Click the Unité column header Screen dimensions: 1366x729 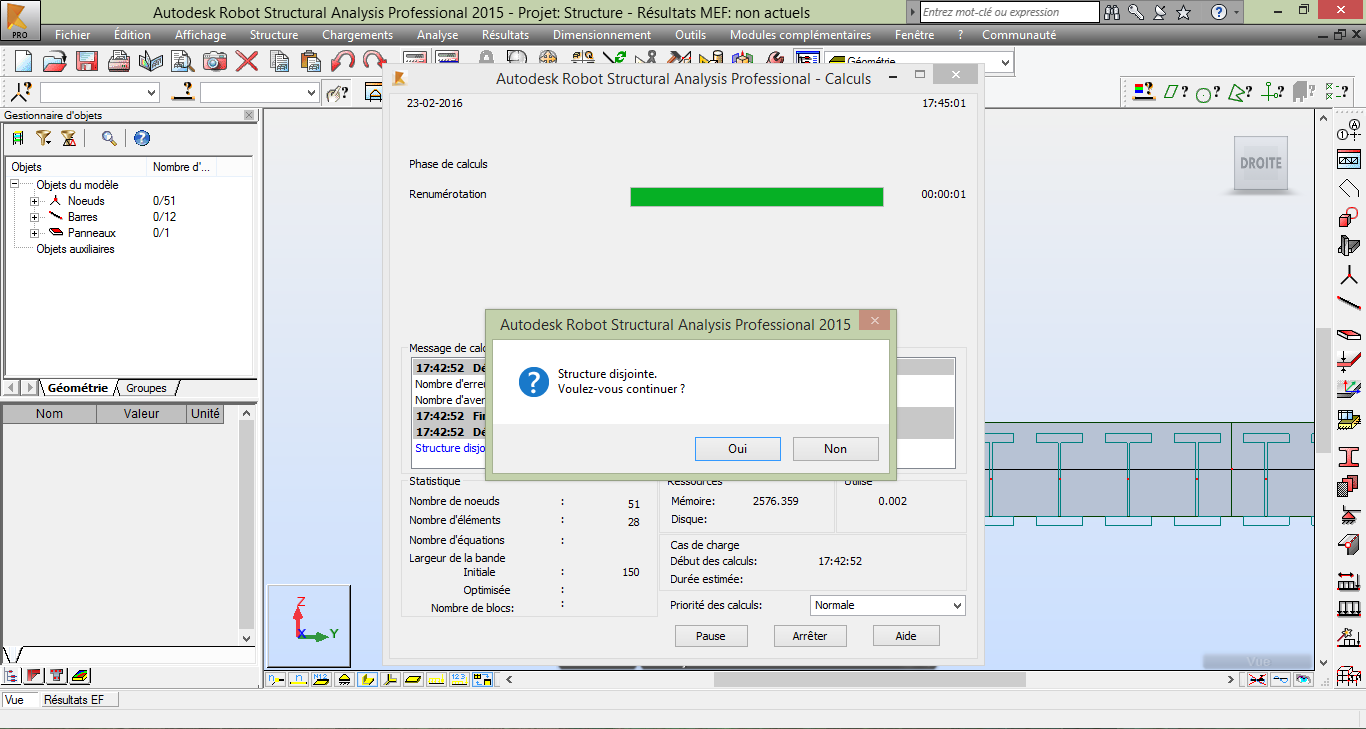click(205, 414)
